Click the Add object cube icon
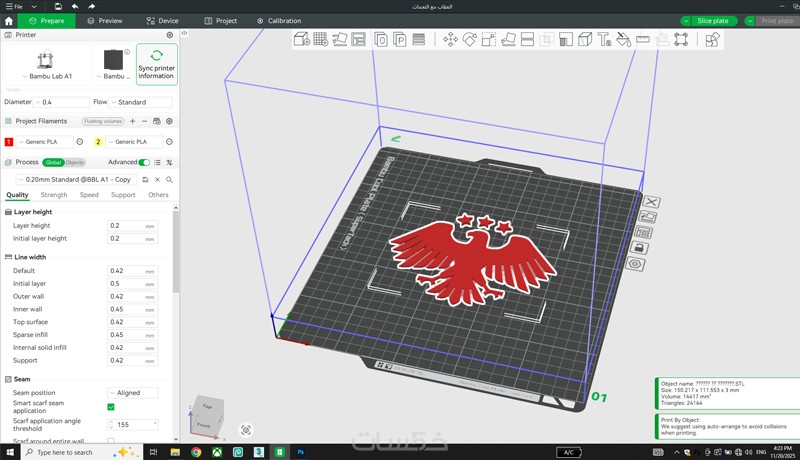800x460 pixels. [302, 39]
